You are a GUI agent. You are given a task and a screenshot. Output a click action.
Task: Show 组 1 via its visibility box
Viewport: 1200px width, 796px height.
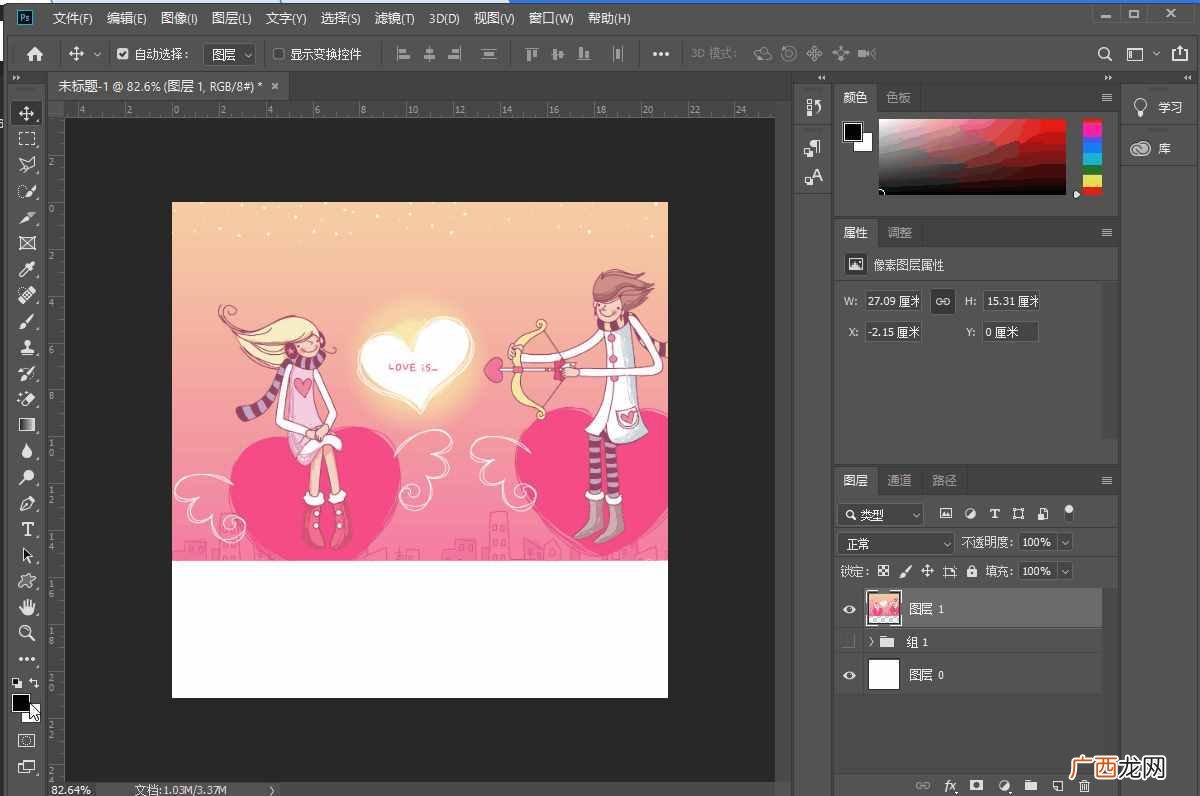pyautogui.click(x=849, y=641)
